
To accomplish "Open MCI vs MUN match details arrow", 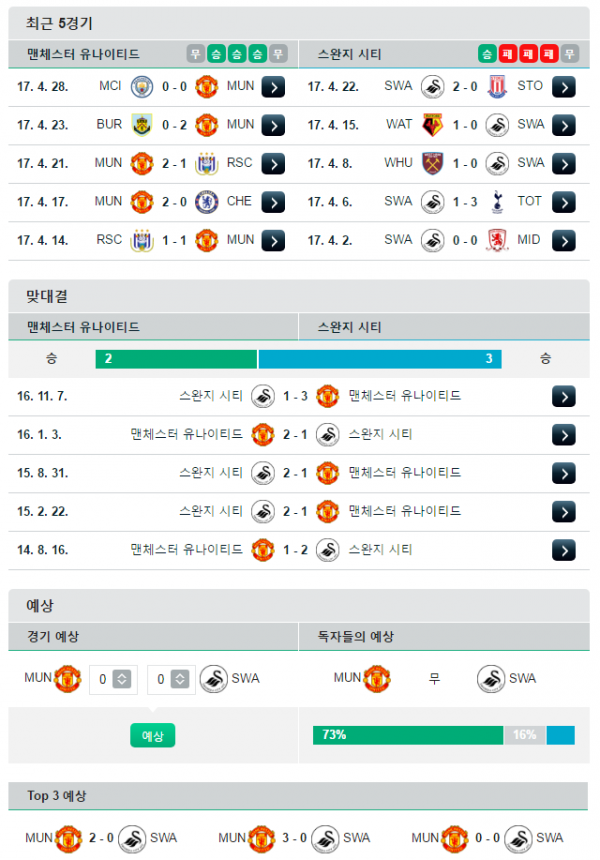I will point(273,87).
